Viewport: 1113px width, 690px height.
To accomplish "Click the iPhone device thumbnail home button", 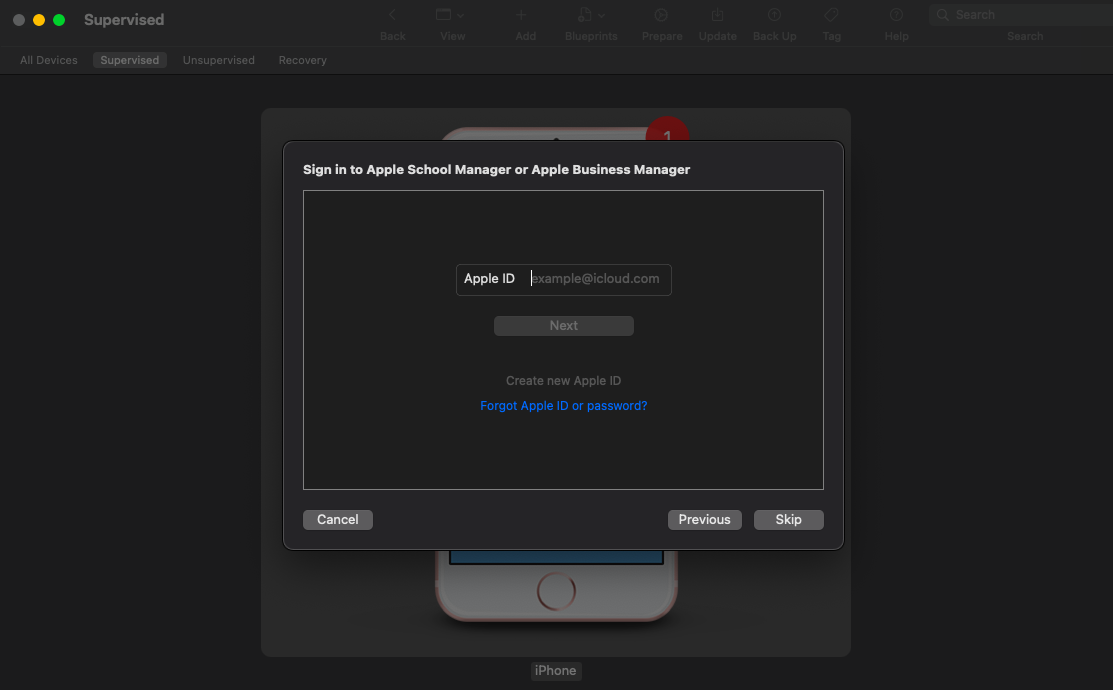I will 556,591.
